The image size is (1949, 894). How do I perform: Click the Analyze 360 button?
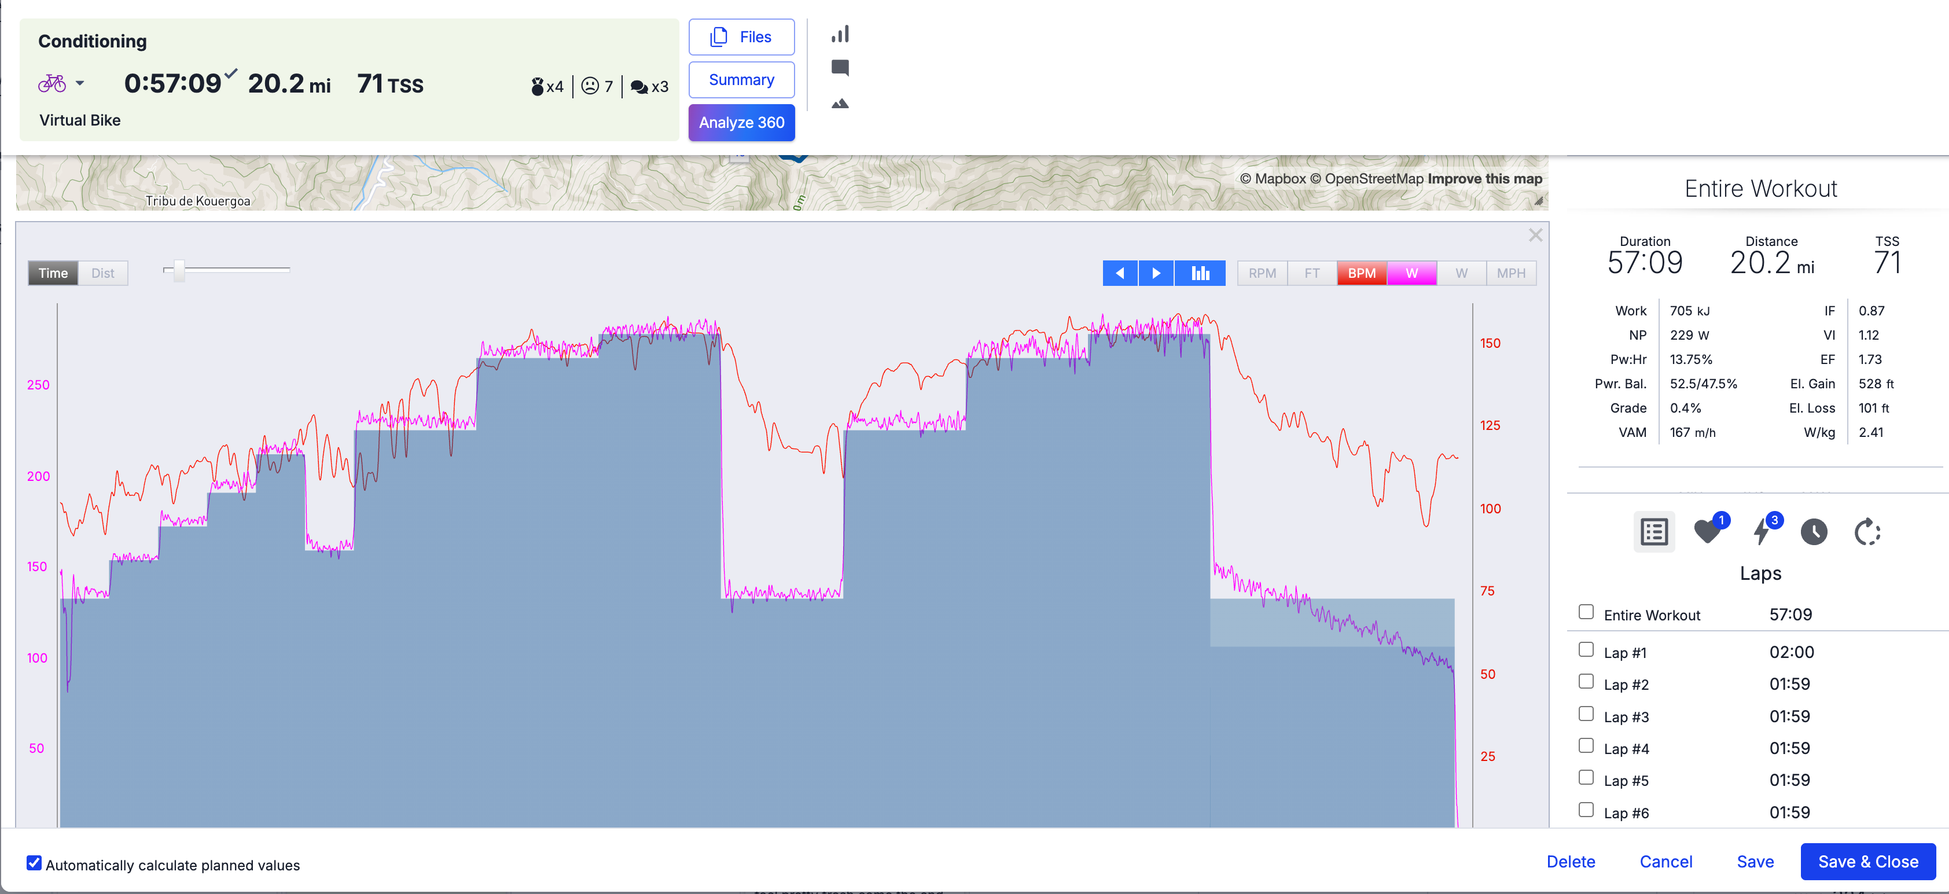tap(741, 123)
